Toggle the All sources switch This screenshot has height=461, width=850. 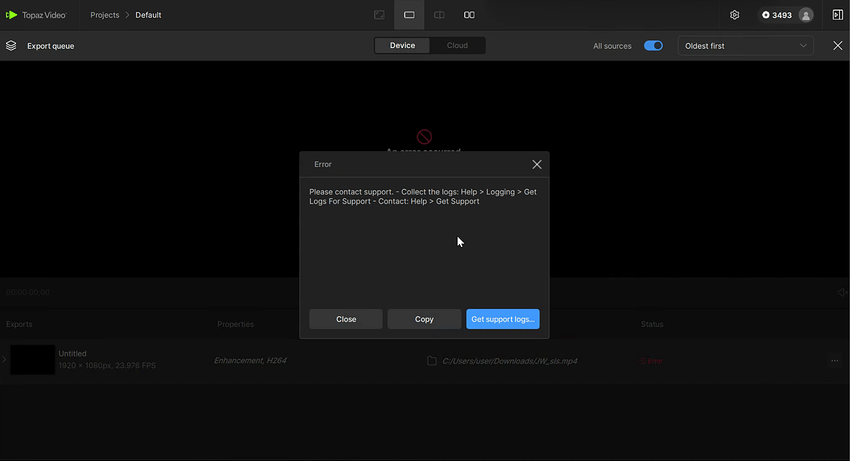point(653,46)
